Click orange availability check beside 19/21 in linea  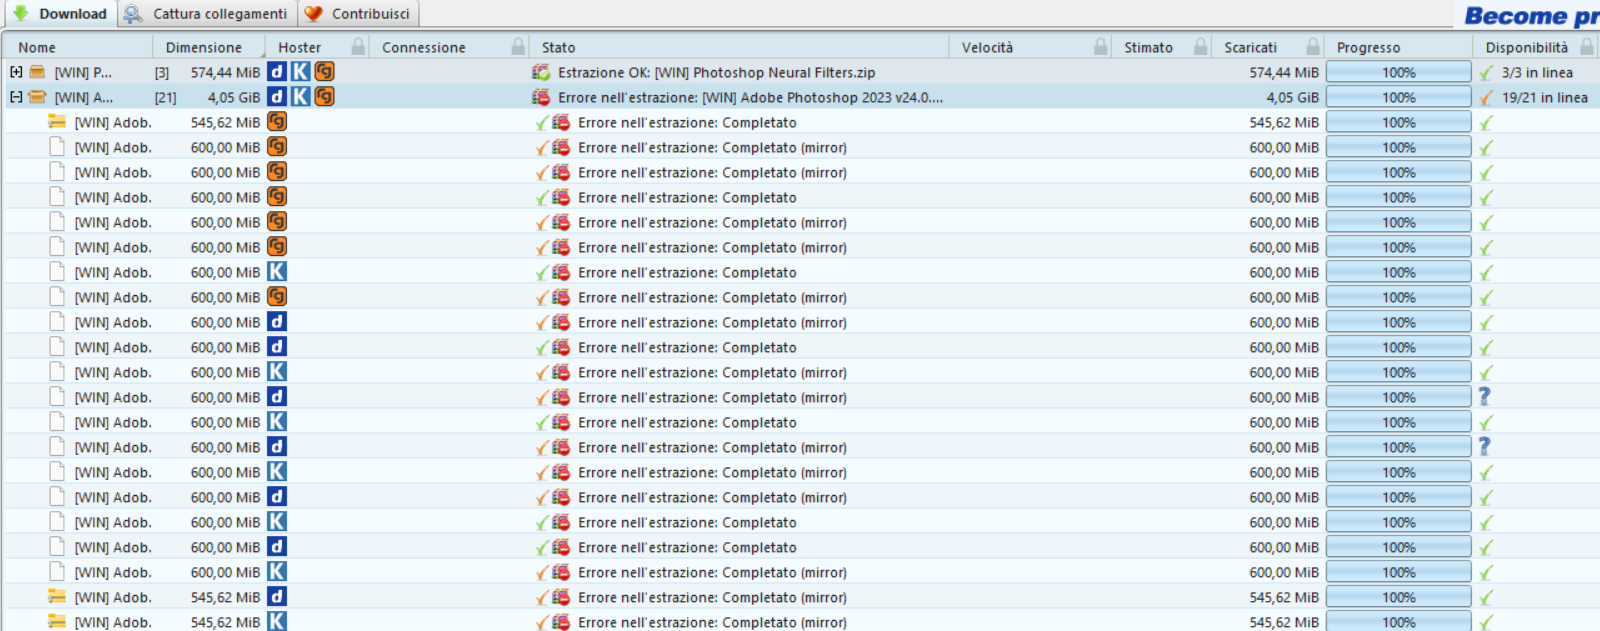click(1487, 97)
